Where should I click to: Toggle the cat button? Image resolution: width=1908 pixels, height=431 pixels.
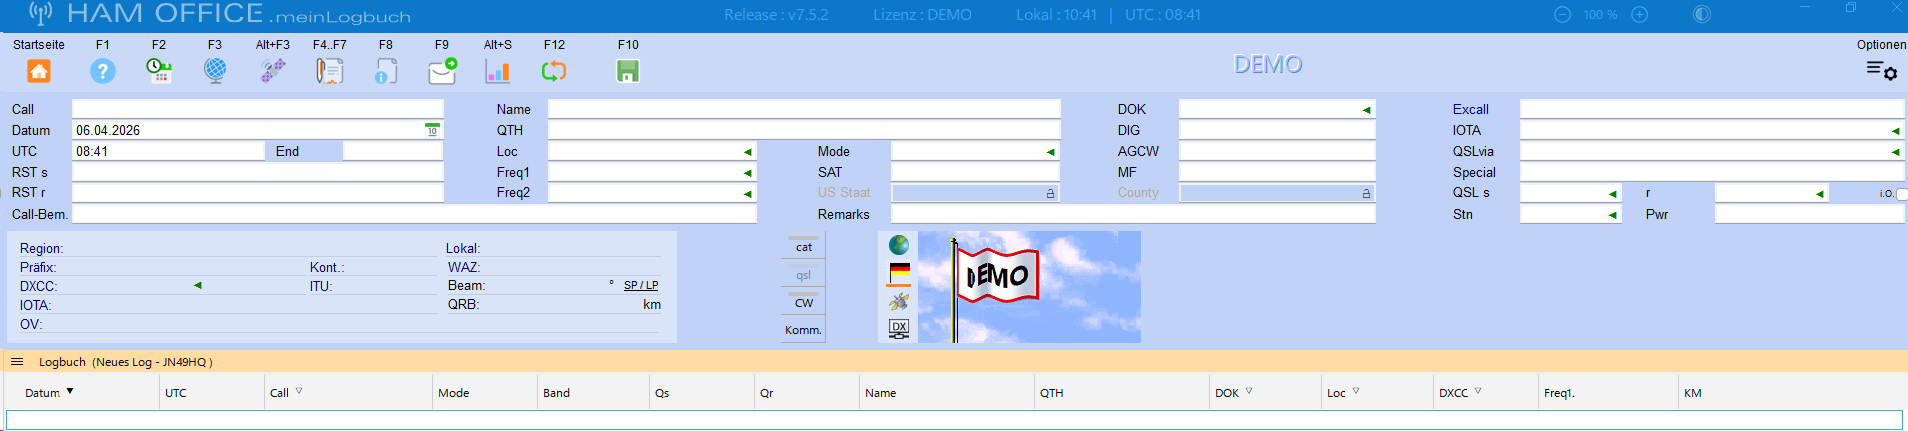(x=804, y=247)
